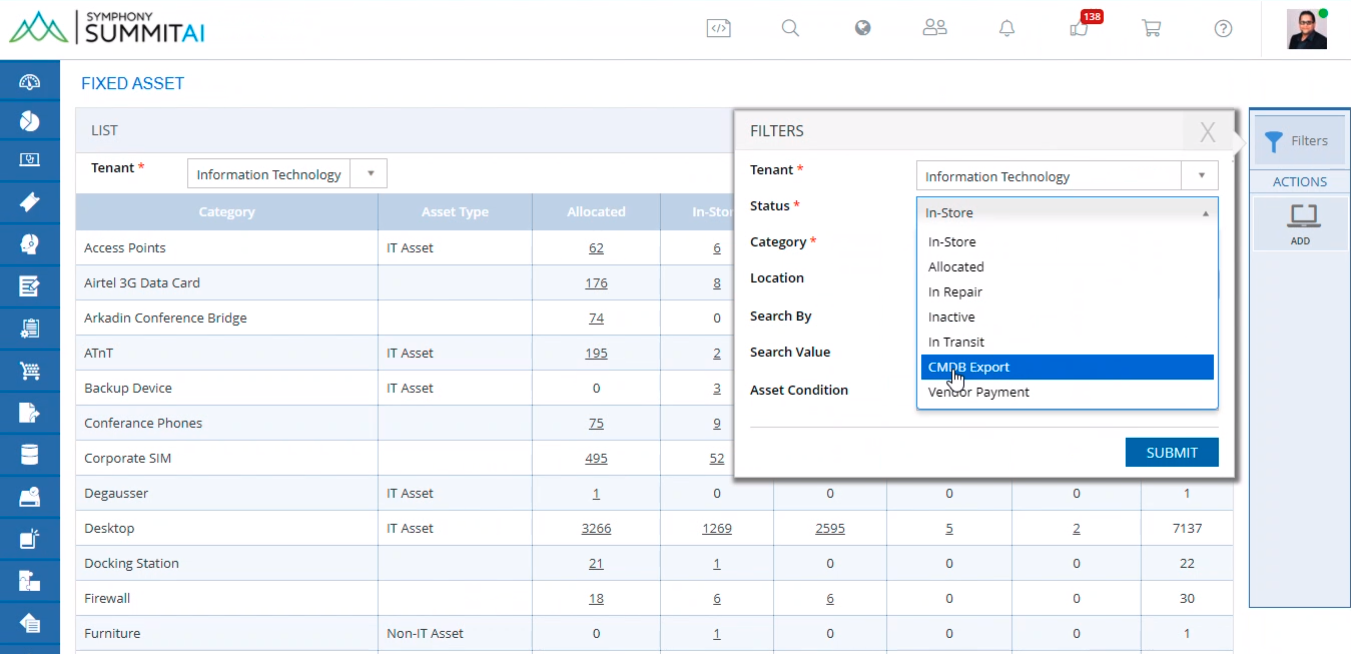This screenshot has width=1351, height=654.
Task: Open the Allocated count 62 for Access Points
Action: tap(596, 248)
